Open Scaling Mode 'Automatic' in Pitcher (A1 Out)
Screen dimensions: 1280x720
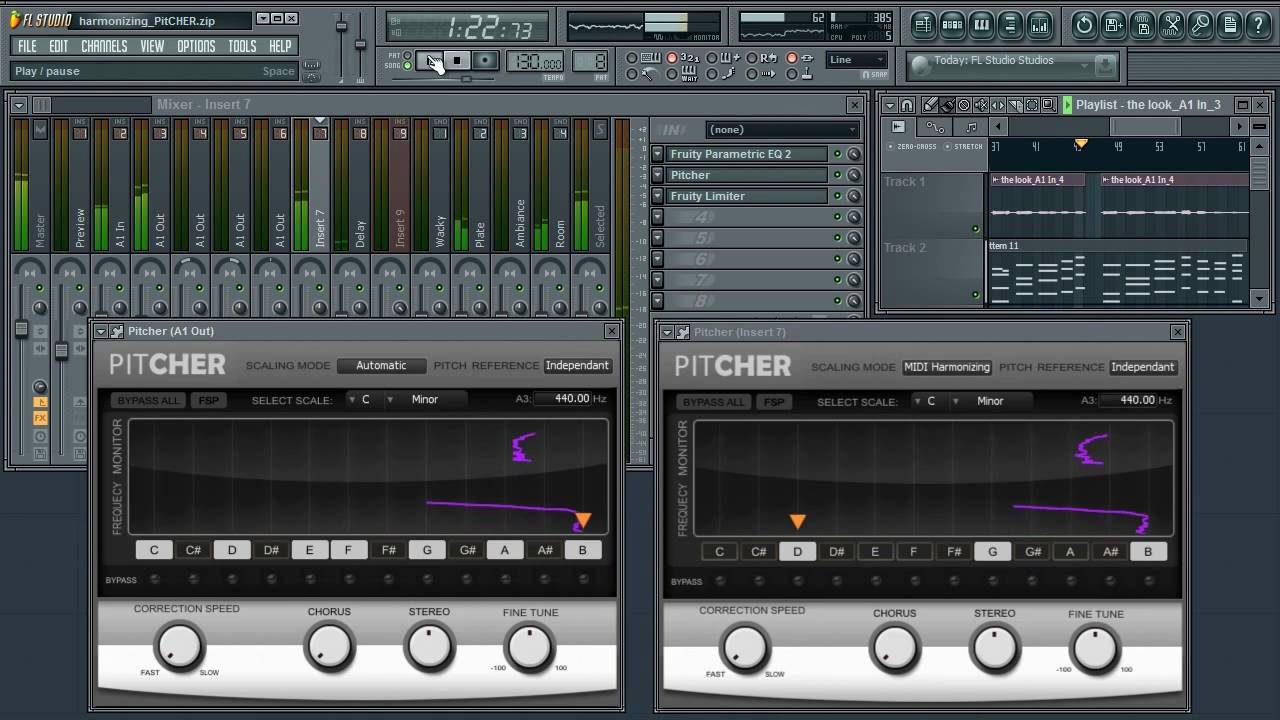381,365
